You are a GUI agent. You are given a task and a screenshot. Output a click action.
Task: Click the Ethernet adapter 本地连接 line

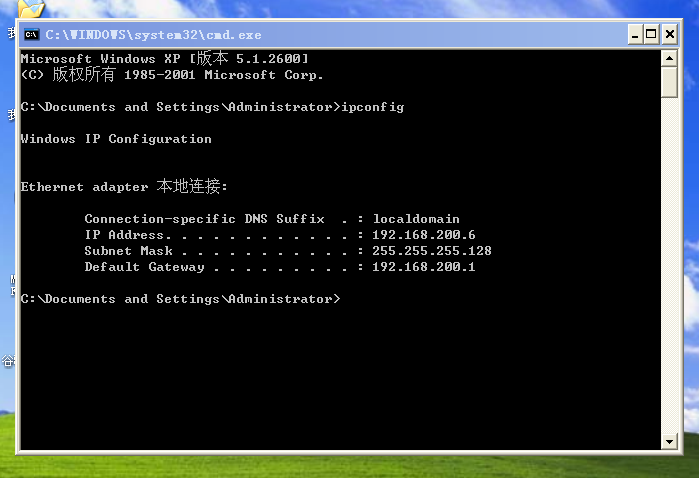(x=124, y=186)
